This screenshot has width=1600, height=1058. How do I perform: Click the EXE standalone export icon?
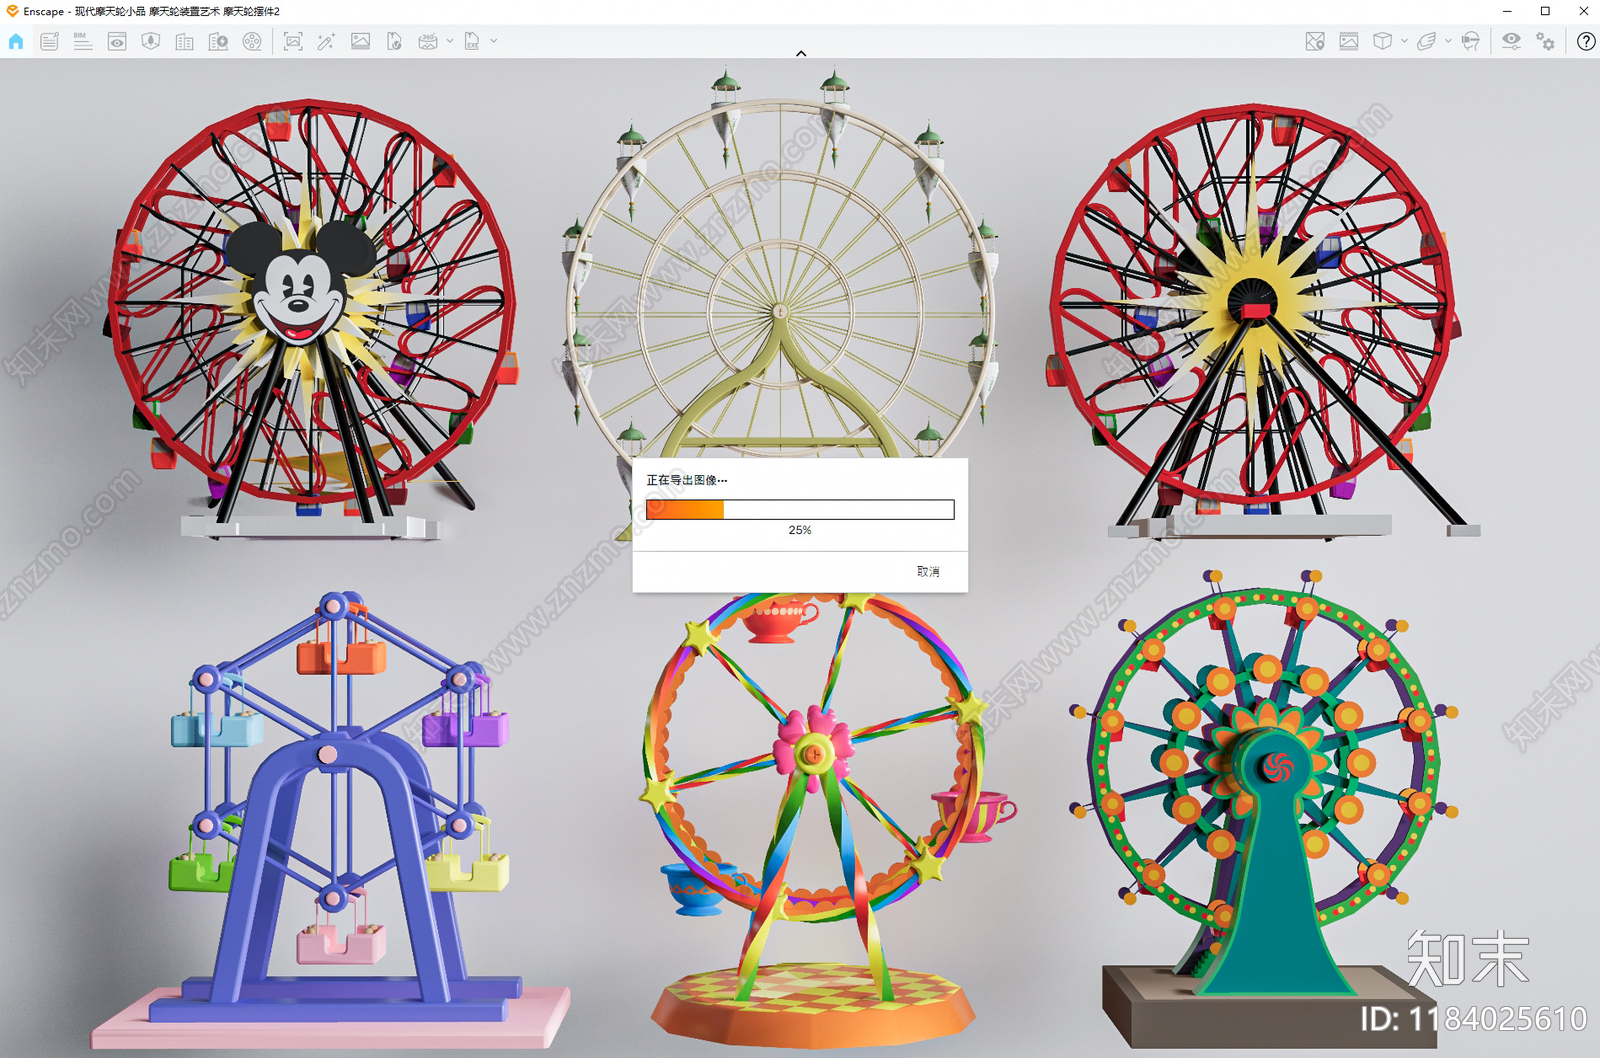pyautogui.click(x=472, y=41)
